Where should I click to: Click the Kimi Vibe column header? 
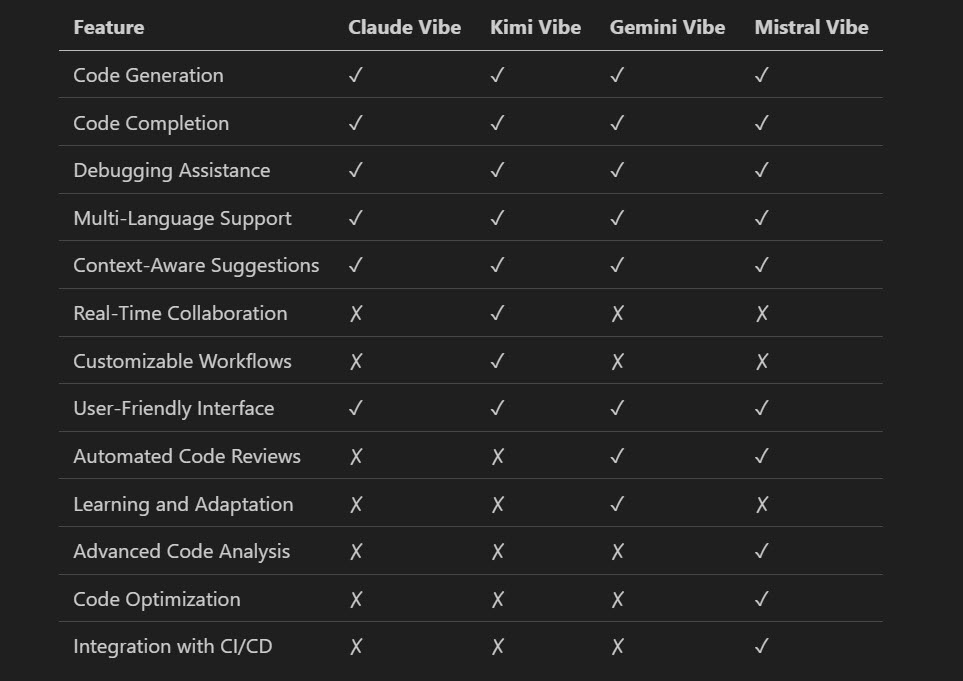click(535, 27)
